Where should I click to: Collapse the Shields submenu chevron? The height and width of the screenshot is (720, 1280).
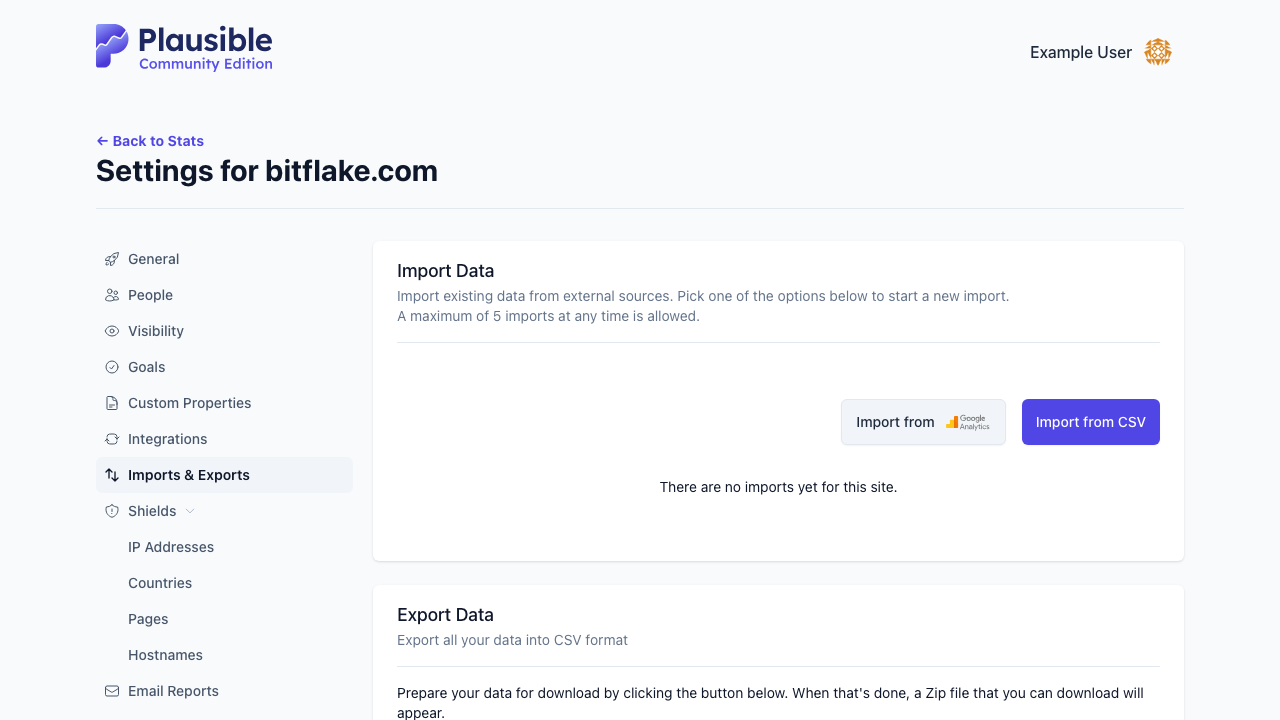point(190,511)
